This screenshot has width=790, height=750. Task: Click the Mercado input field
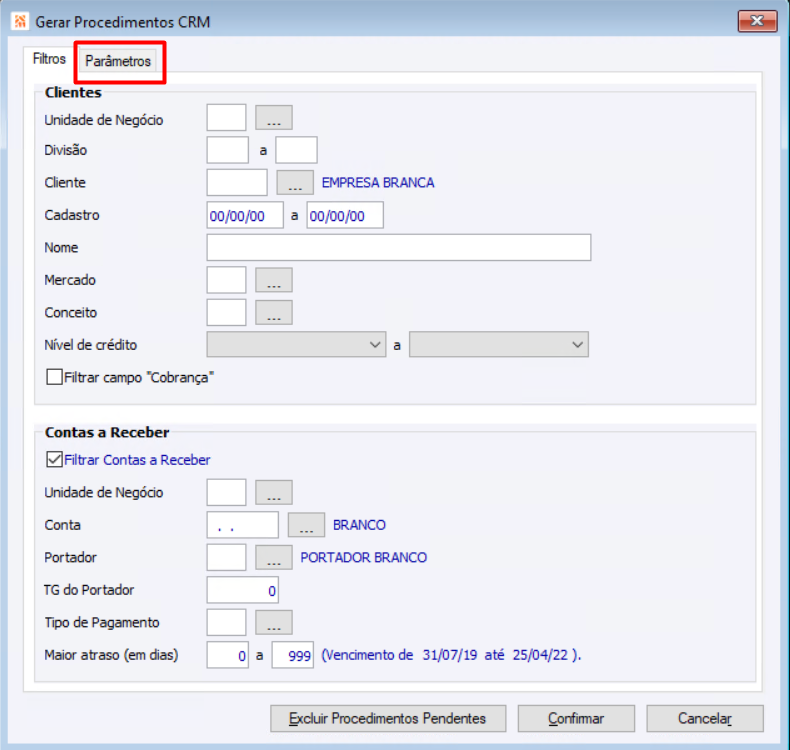coord(226,280)
